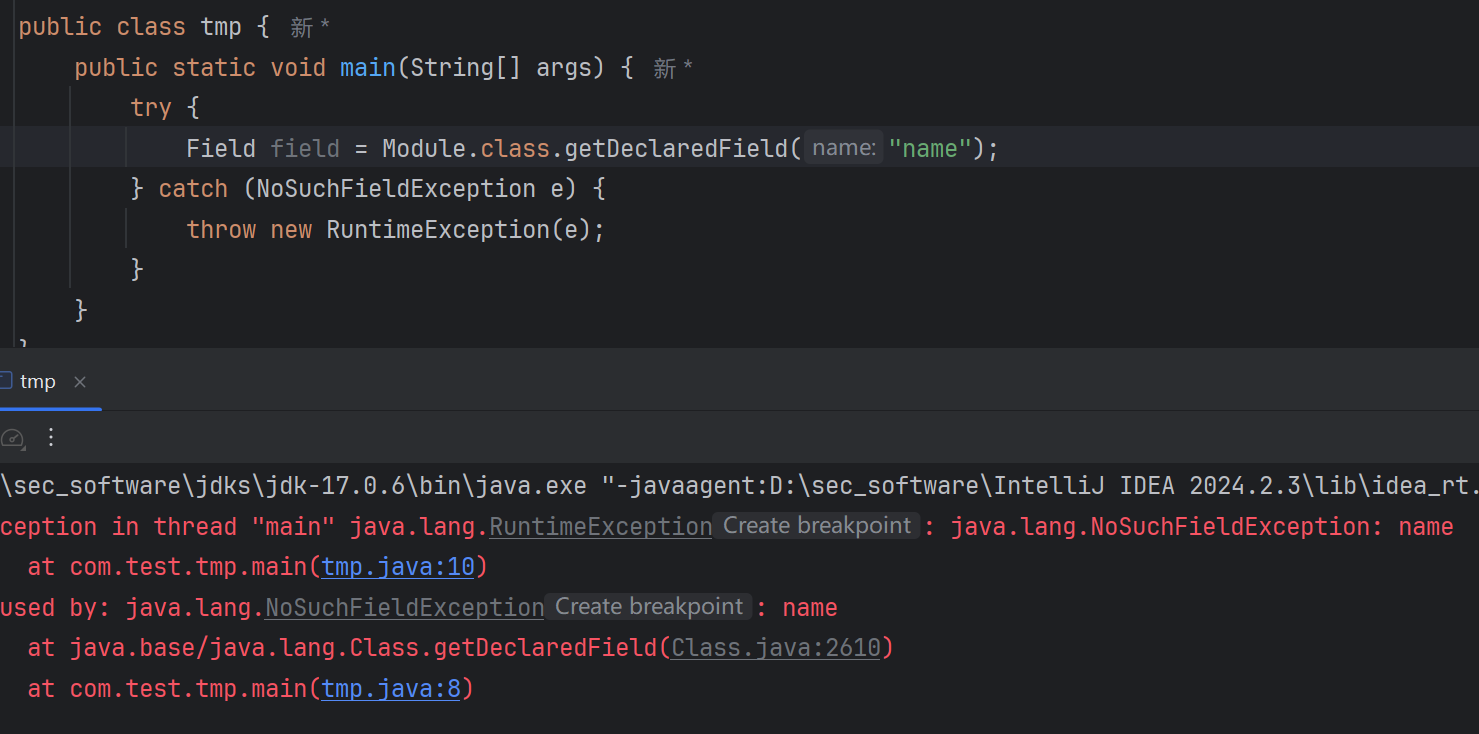Jump to Class.java:2610 in stack trace
Image resolution: width=1479 pixels, height=734 pixels.
coord(776,648)
